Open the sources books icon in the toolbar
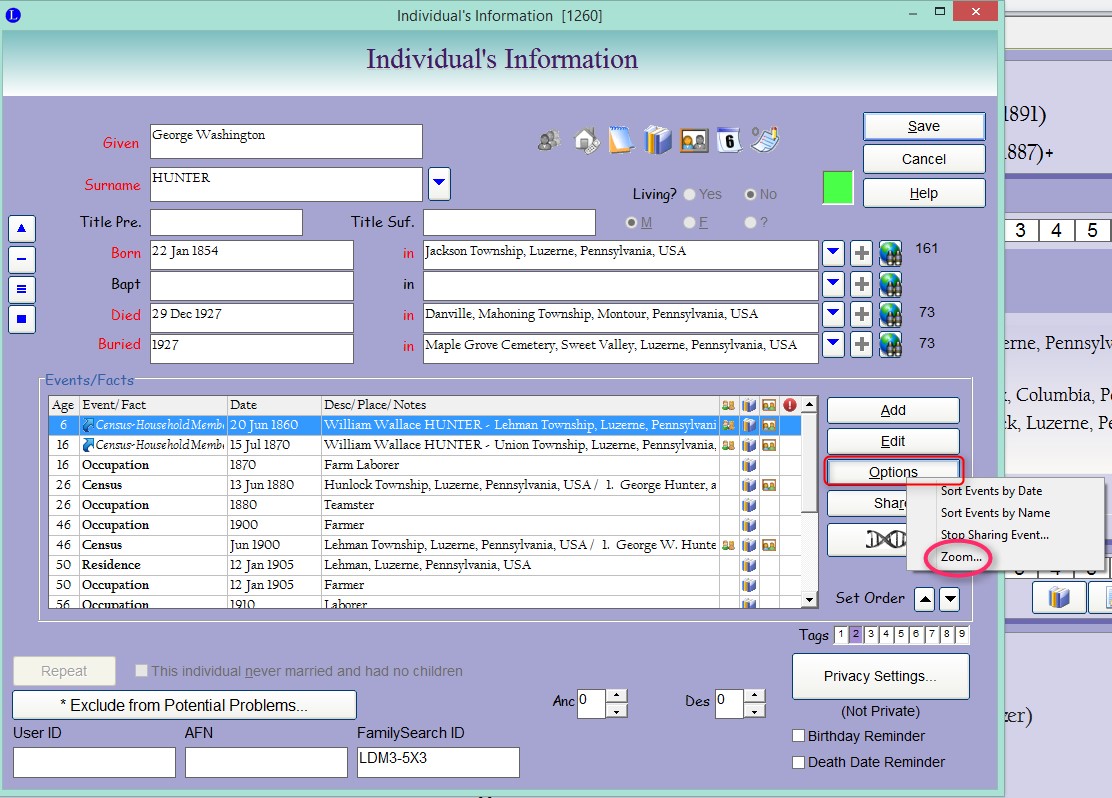The height and width of the screenshot is (798, 1112). pyautogui.click(x=657, y=140)
